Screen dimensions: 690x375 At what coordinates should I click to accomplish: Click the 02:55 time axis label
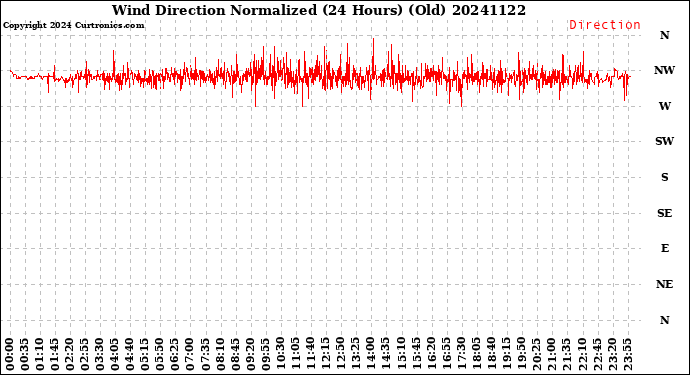coord(85,355)
